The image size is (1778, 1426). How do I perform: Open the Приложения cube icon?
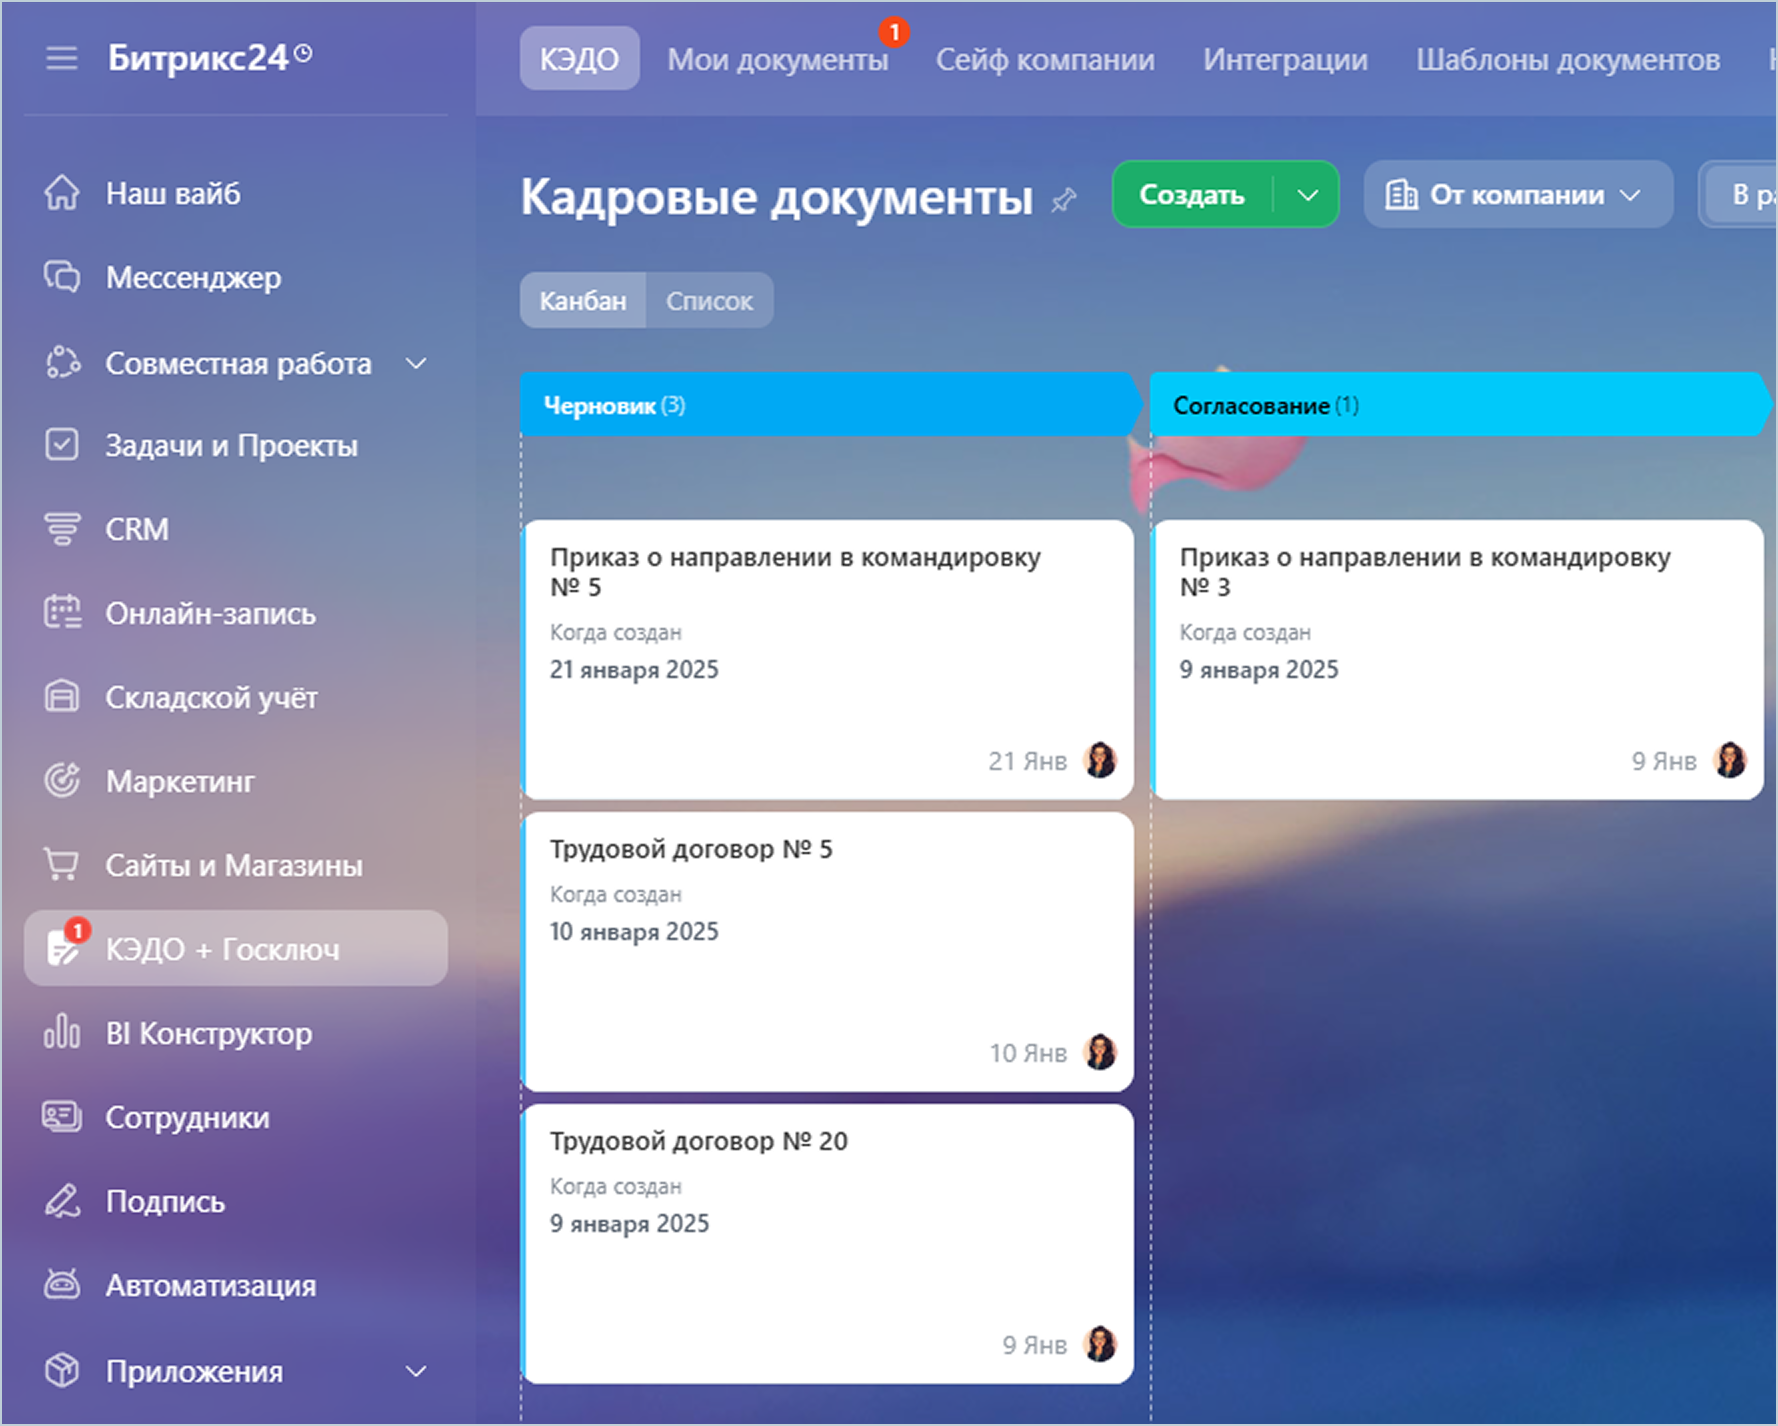tap(62, 1371)
